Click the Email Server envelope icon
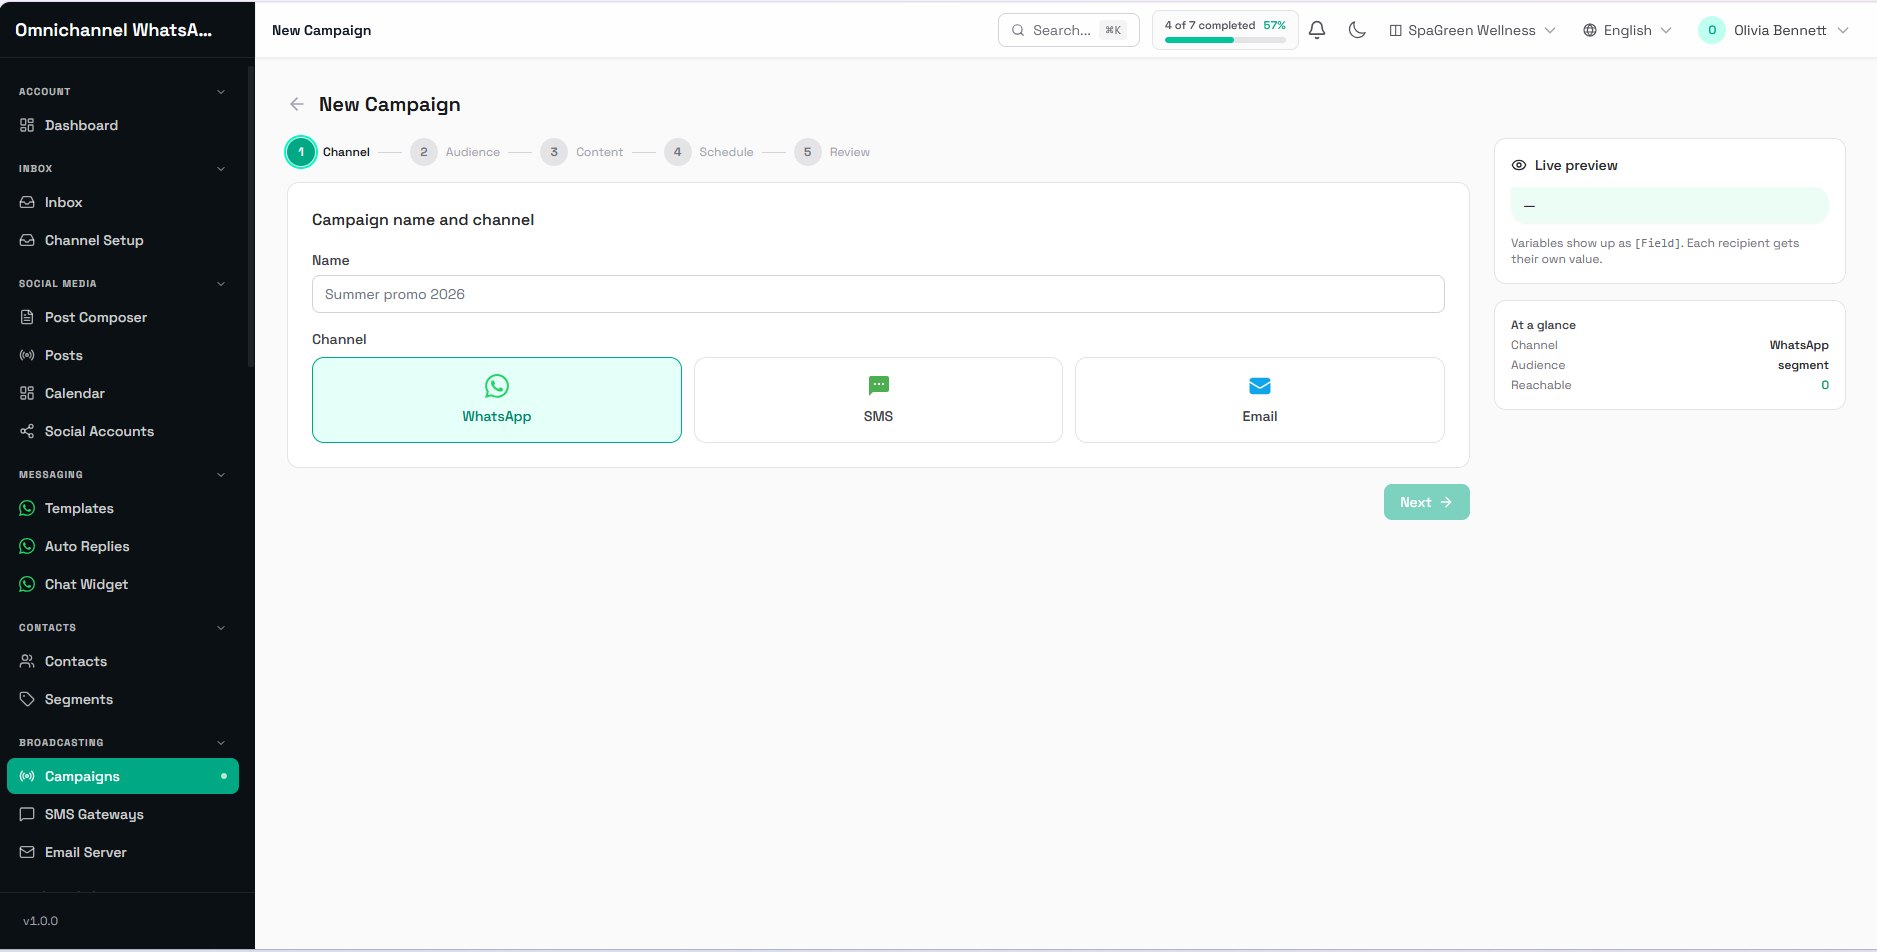 coord(27,852)
